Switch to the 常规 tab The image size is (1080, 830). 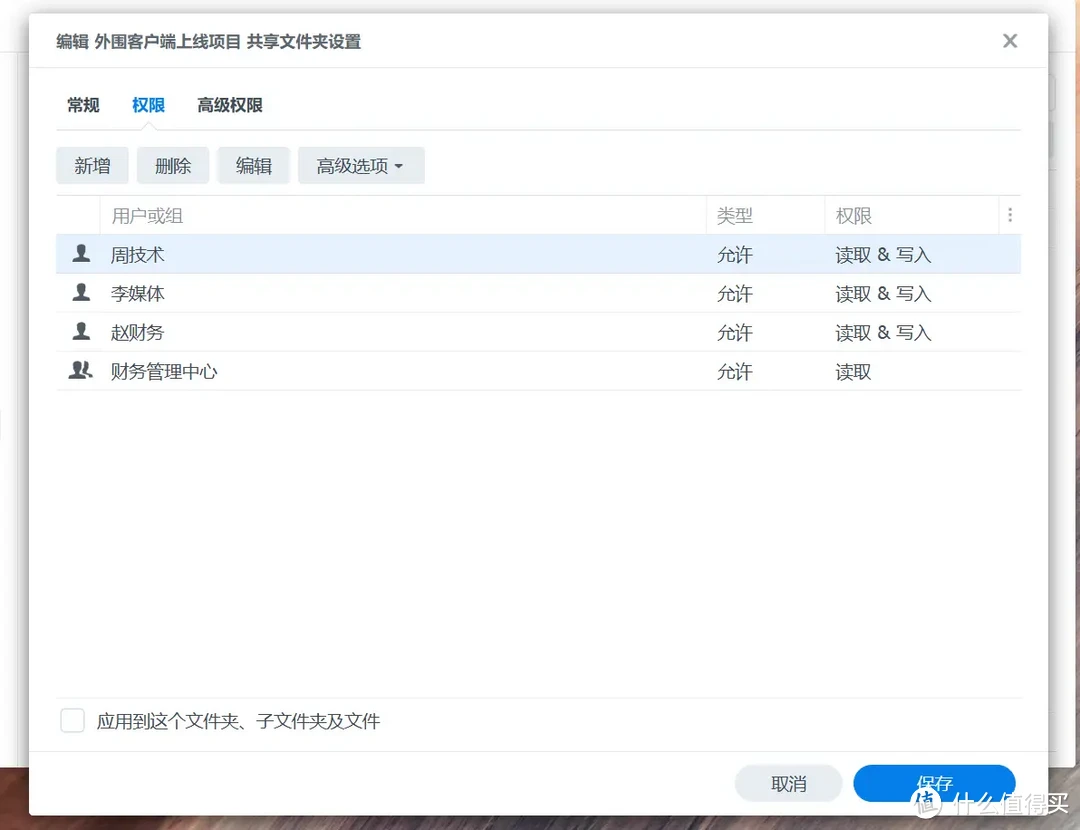pos(83,104)
